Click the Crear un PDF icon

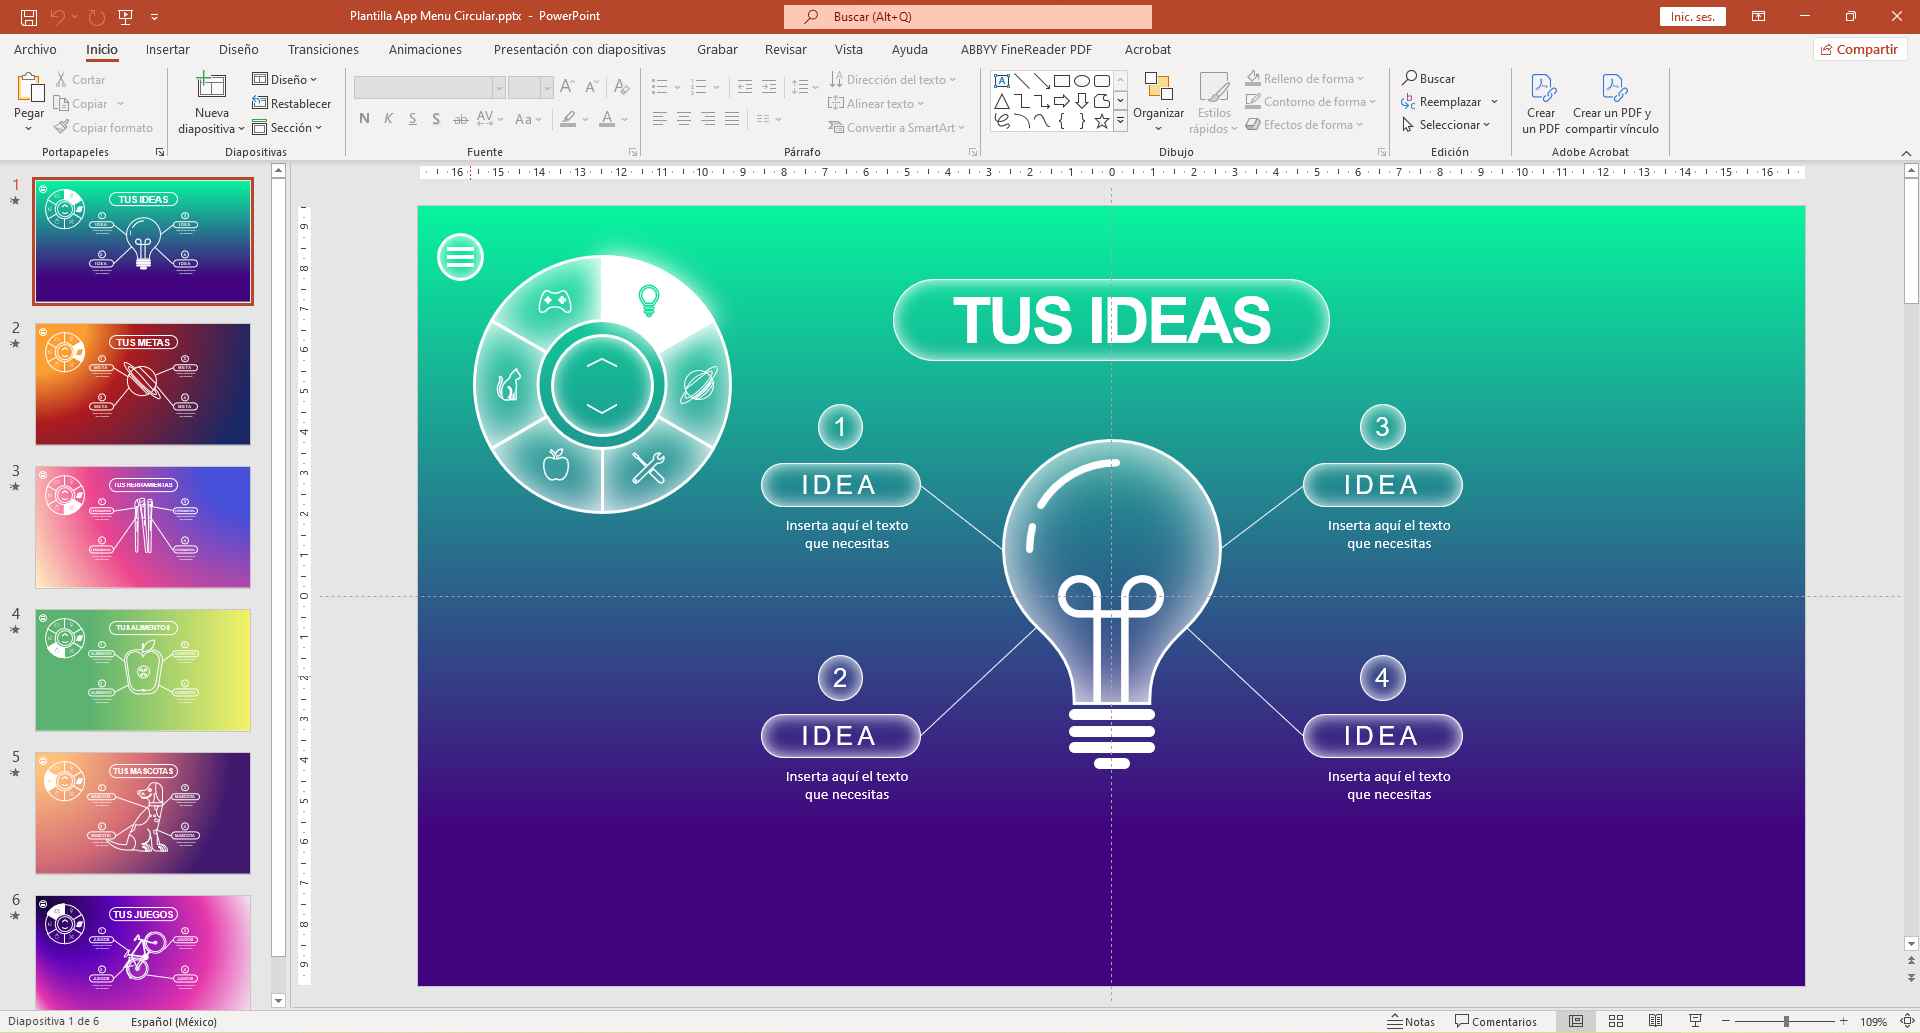click(1541, 89)
